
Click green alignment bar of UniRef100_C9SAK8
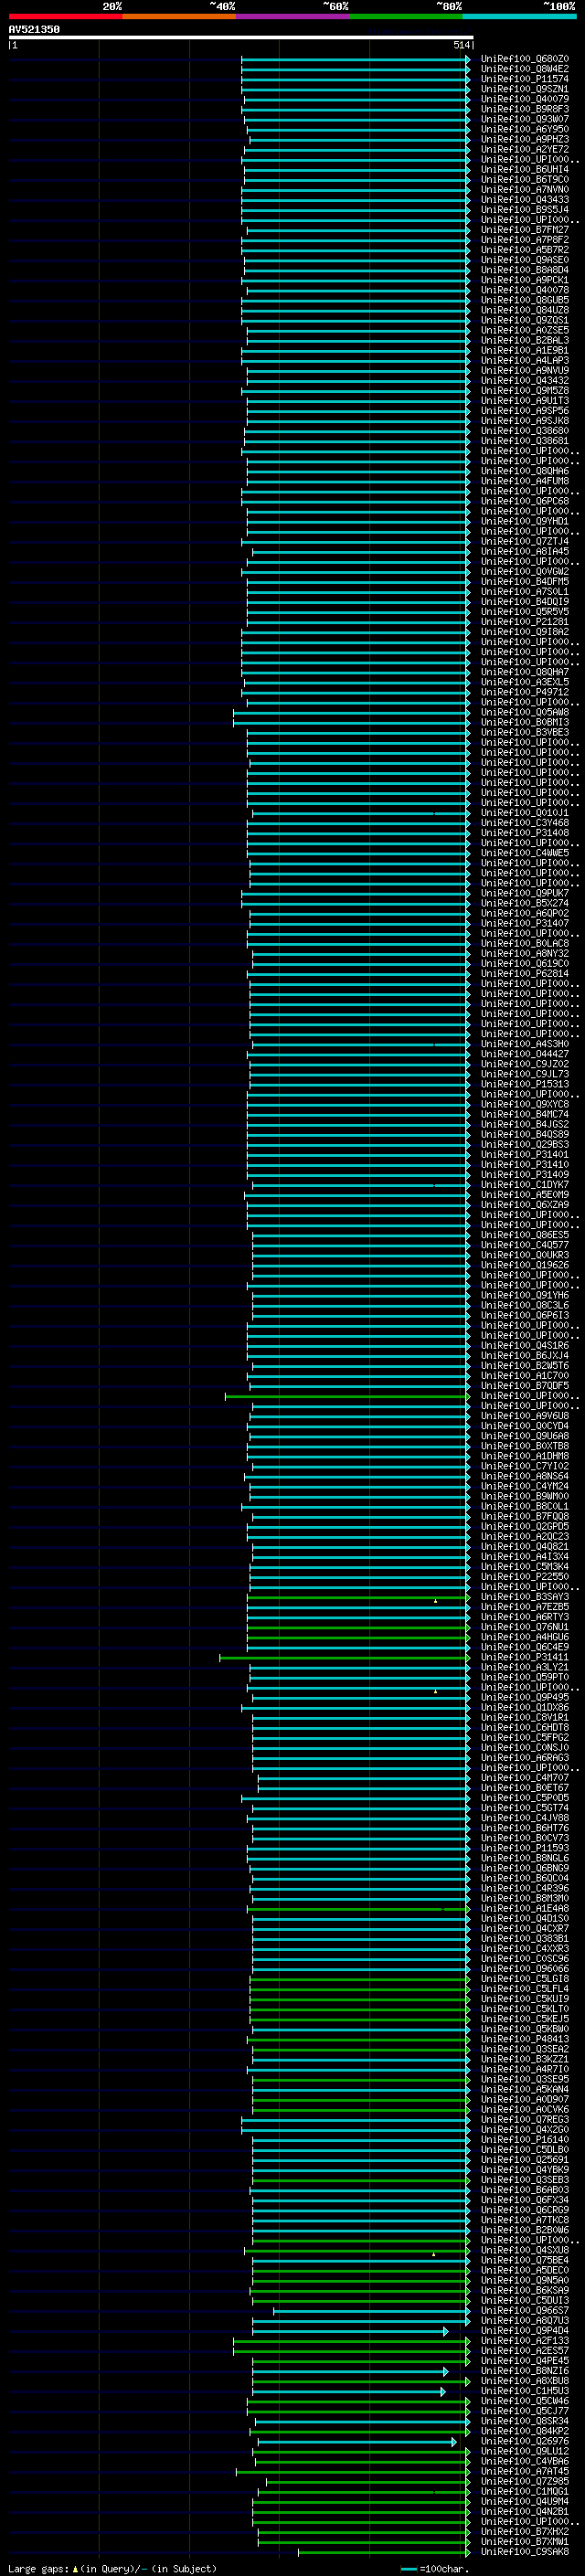point(384,2552)
